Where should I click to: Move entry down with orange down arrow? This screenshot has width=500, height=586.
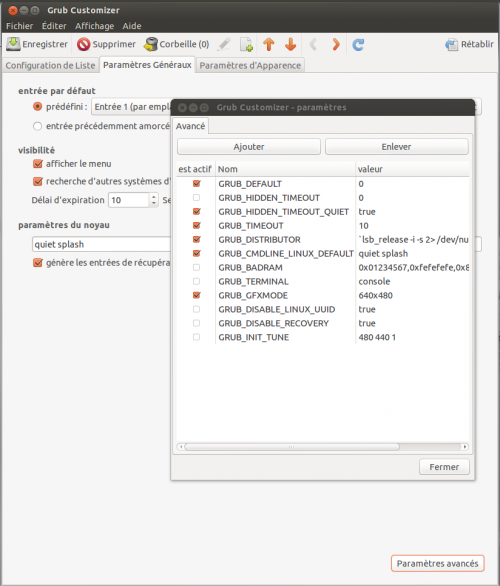click(x=290, y=44)
